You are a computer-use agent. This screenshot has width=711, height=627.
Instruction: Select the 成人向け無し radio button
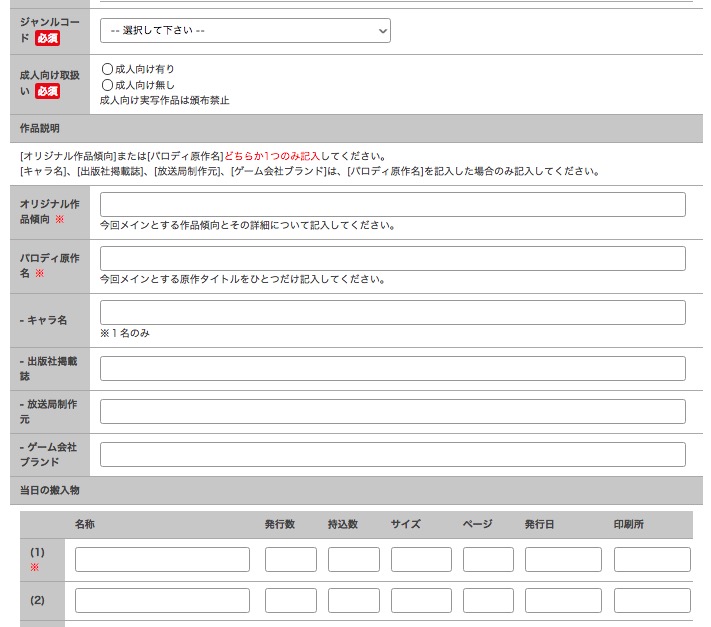[107, 85]
